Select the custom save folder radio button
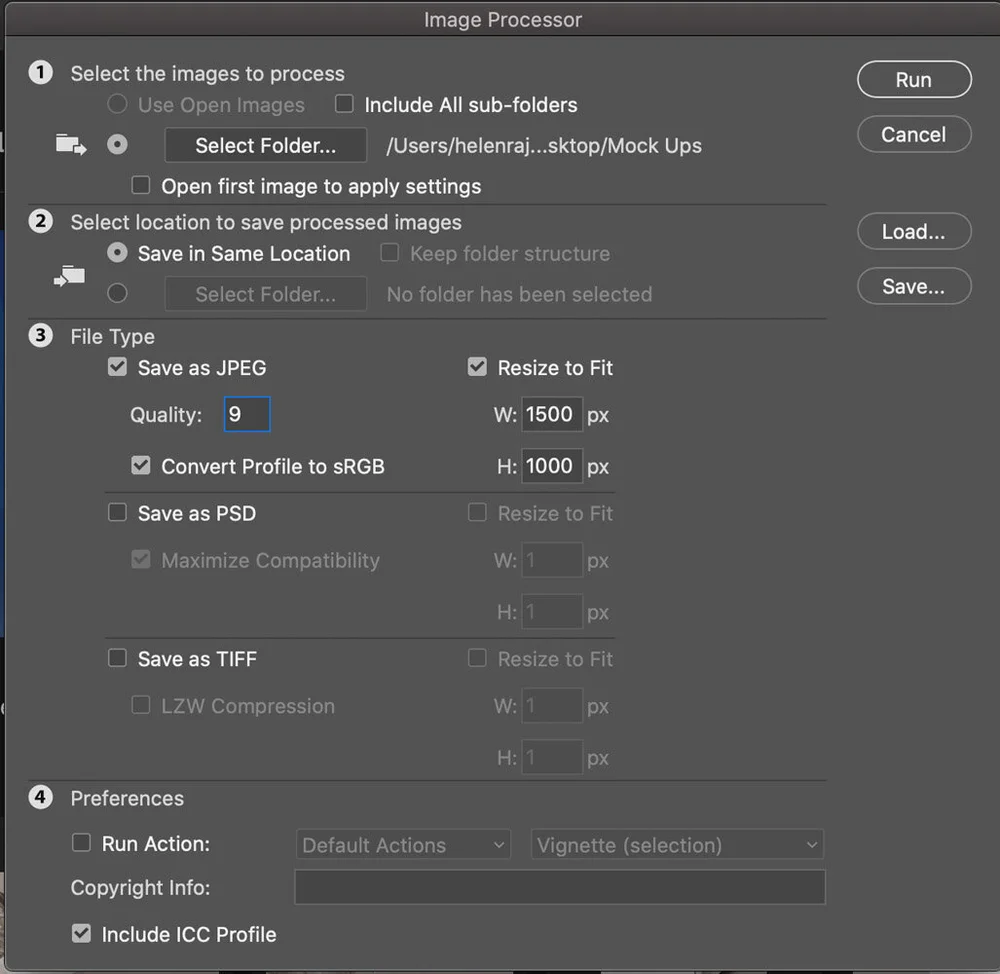The height and width of the screenshot is (974, 1000). pos(117,293)
